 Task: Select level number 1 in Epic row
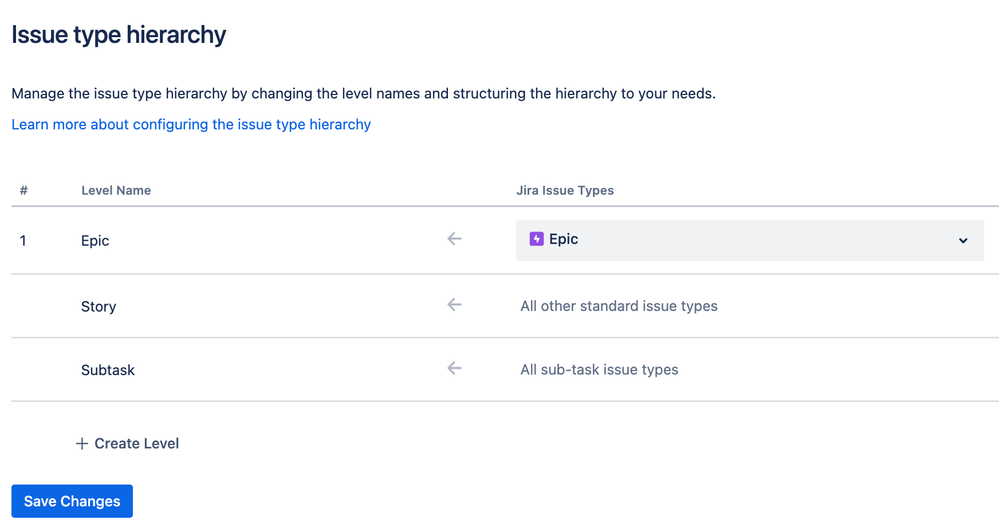tap(23, 241)
